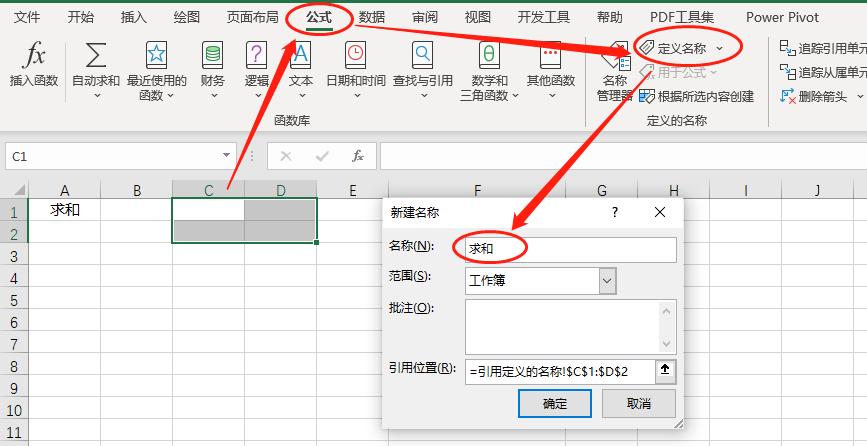Switch to the View (视图) tab
This screenshot has width=867, height=446.
(478, 17)
